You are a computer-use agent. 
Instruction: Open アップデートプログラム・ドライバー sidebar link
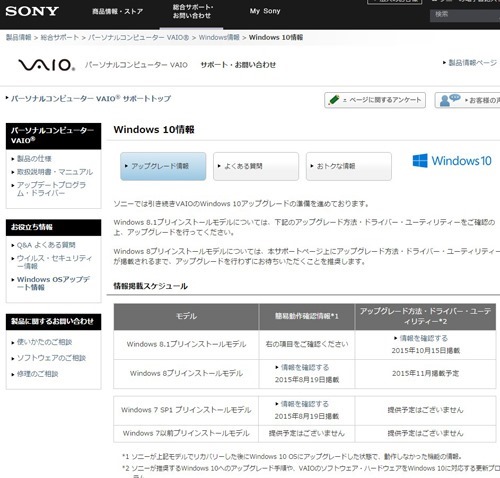click(x=51, y=189)
